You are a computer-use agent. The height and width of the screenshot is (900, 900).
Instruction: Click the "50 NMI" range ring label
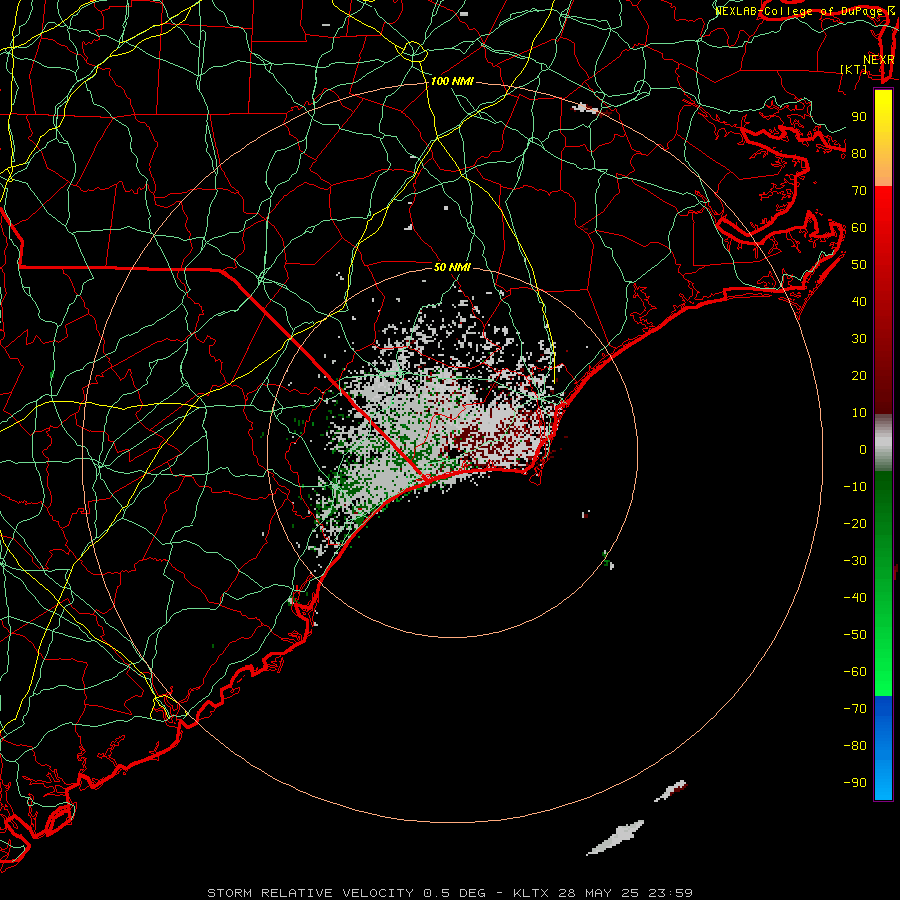(452, 267)
